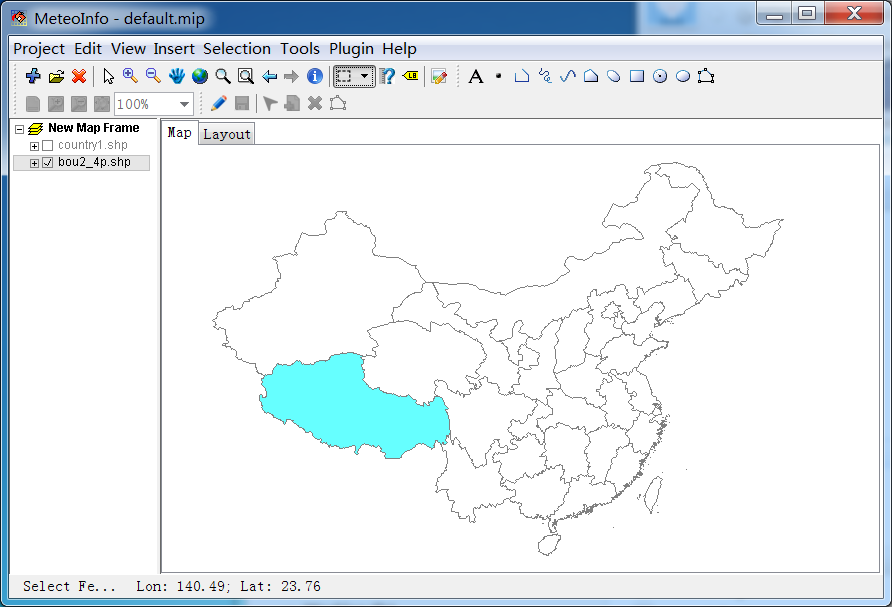Click the Identify info icon

point(315,76)
